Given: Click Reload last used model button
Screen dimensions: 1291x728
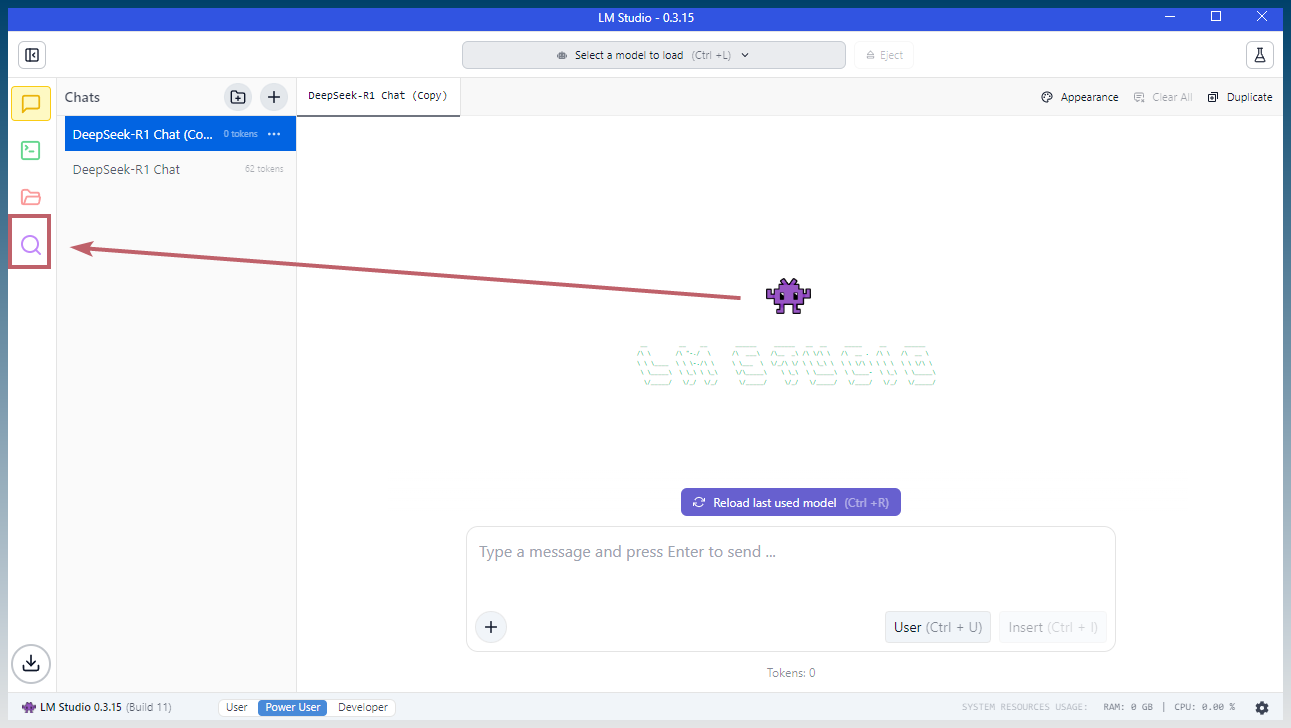Looking at the screenshot, I should click(x=791, y=503).
